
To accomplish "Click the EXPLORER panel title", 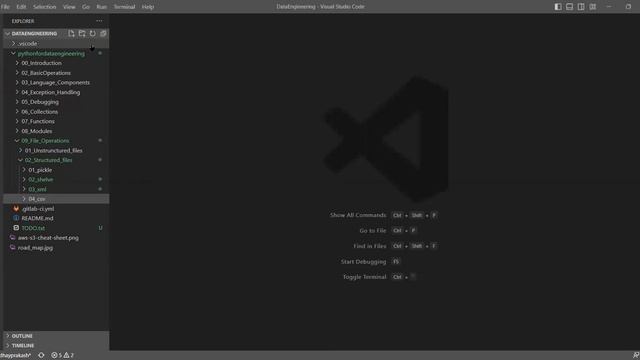I will (23, 21).
